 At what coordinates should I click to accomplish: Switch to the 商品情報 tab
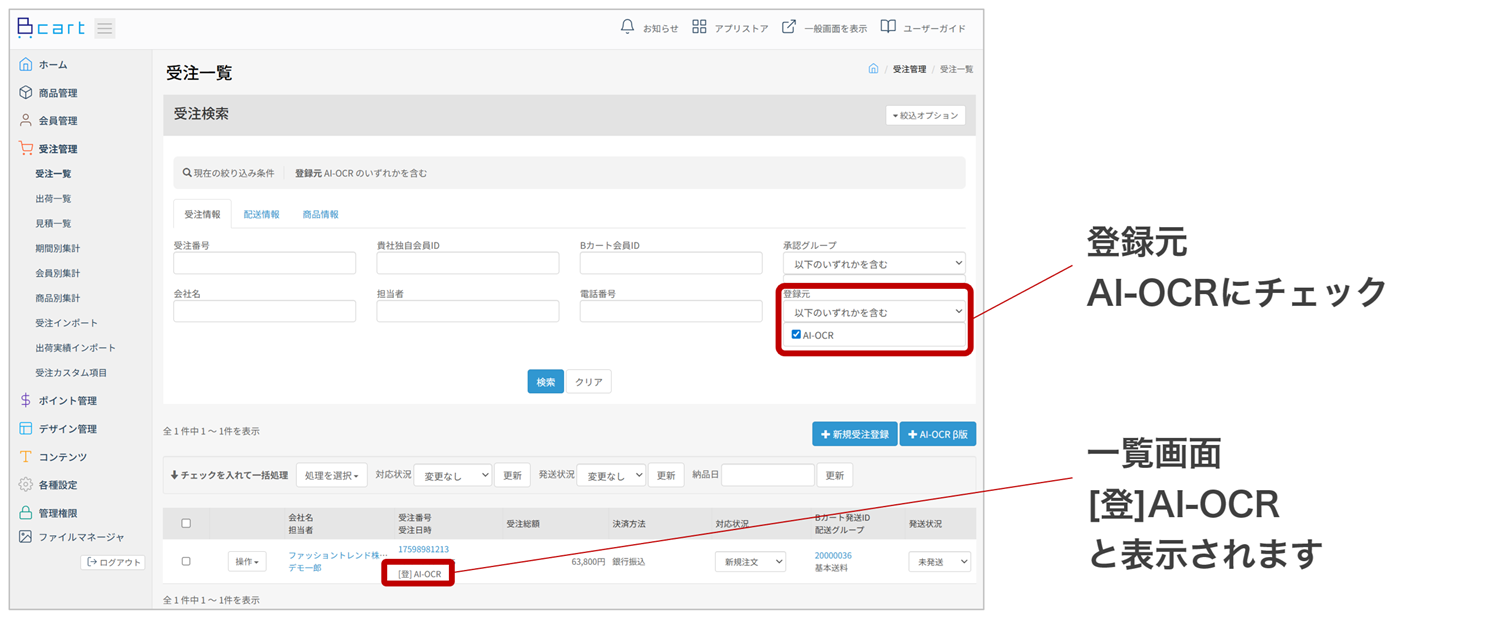pos(320,214)
